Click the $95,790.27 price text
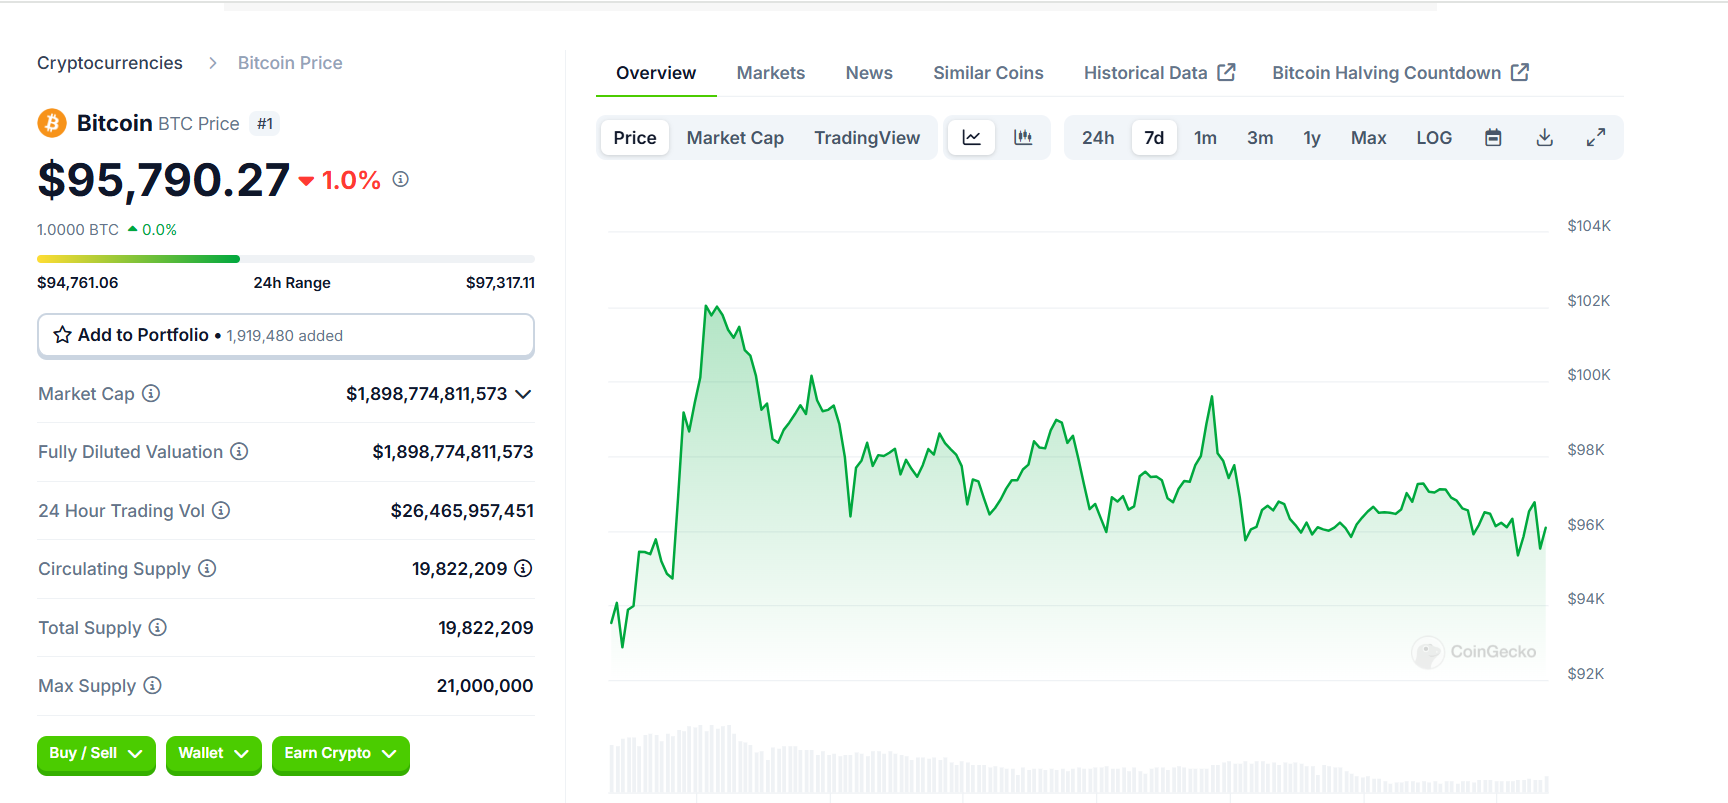 coord(164,180)
